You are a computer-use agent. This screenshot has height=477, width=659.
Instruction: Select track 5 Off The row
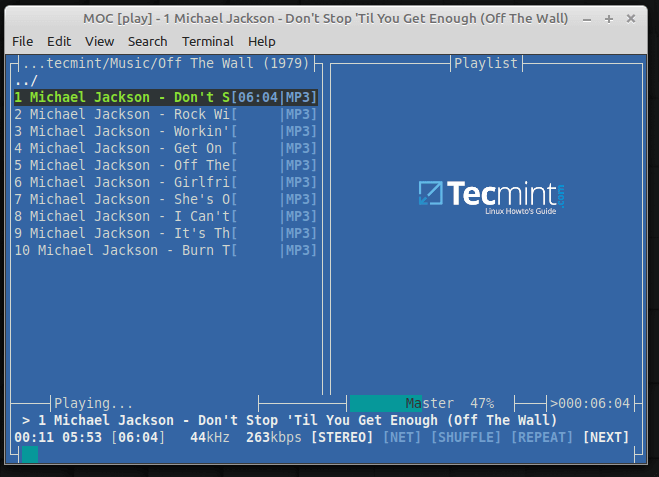166,166
